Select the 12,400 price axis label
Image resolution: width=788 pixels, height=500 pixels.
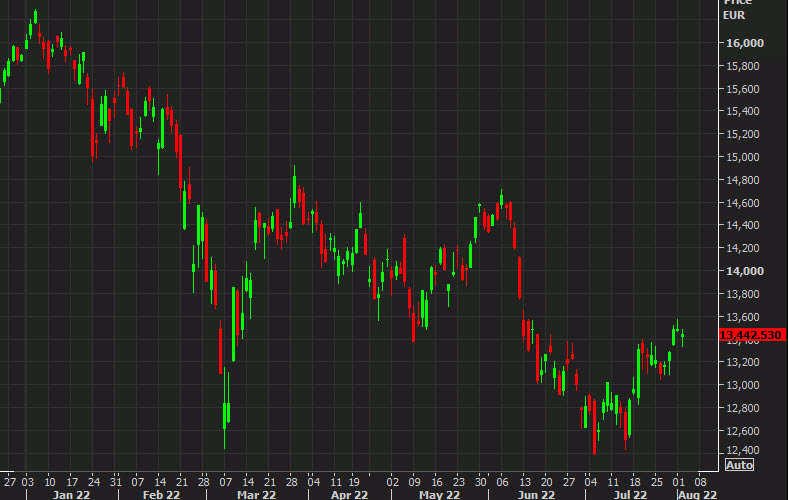(x=743, y=450)
